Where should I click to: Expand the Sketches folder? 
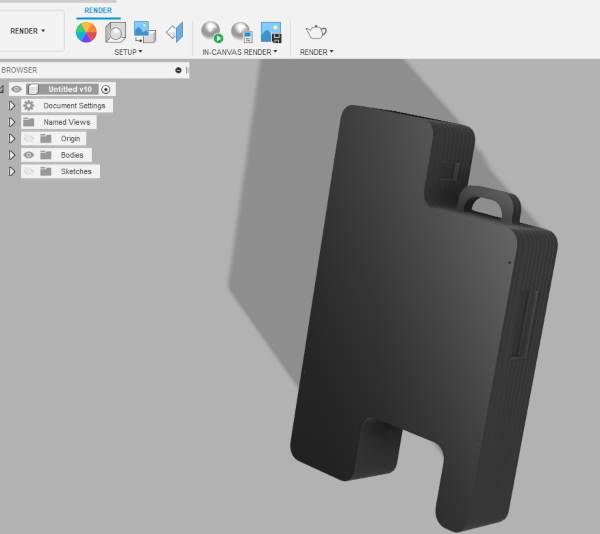[x=12, y=171]
